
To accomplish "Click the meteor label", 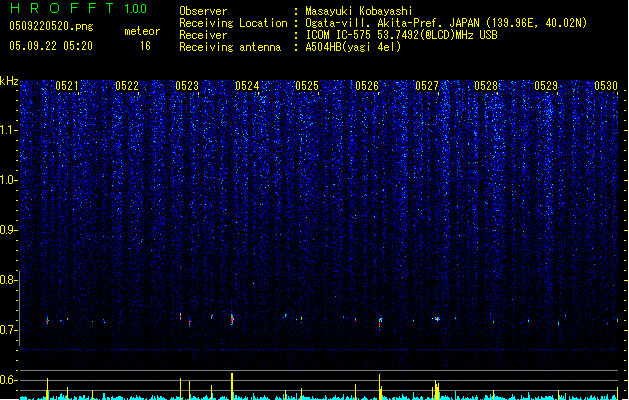I will click(x=142, y=31).
